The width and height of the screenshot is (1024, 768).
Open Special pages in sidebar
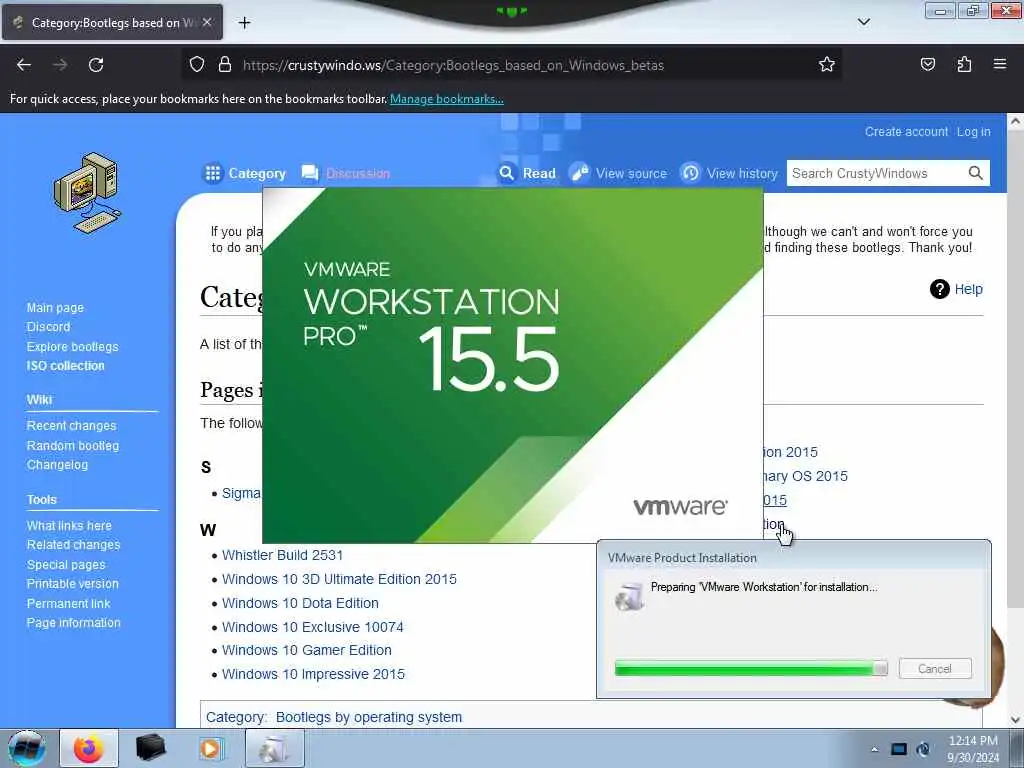click(65, 565)
